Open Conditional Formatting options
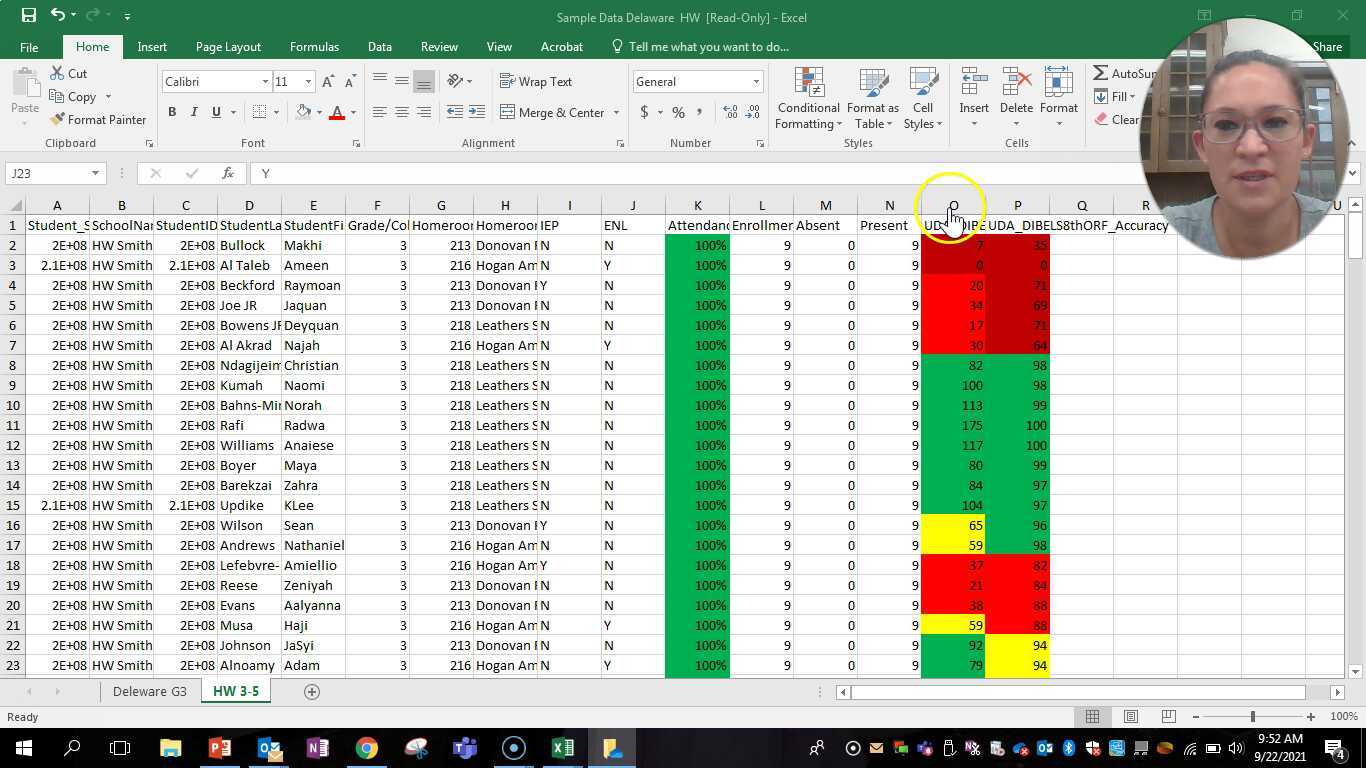Screen dimensions: 1366x768 pos(807,96)
